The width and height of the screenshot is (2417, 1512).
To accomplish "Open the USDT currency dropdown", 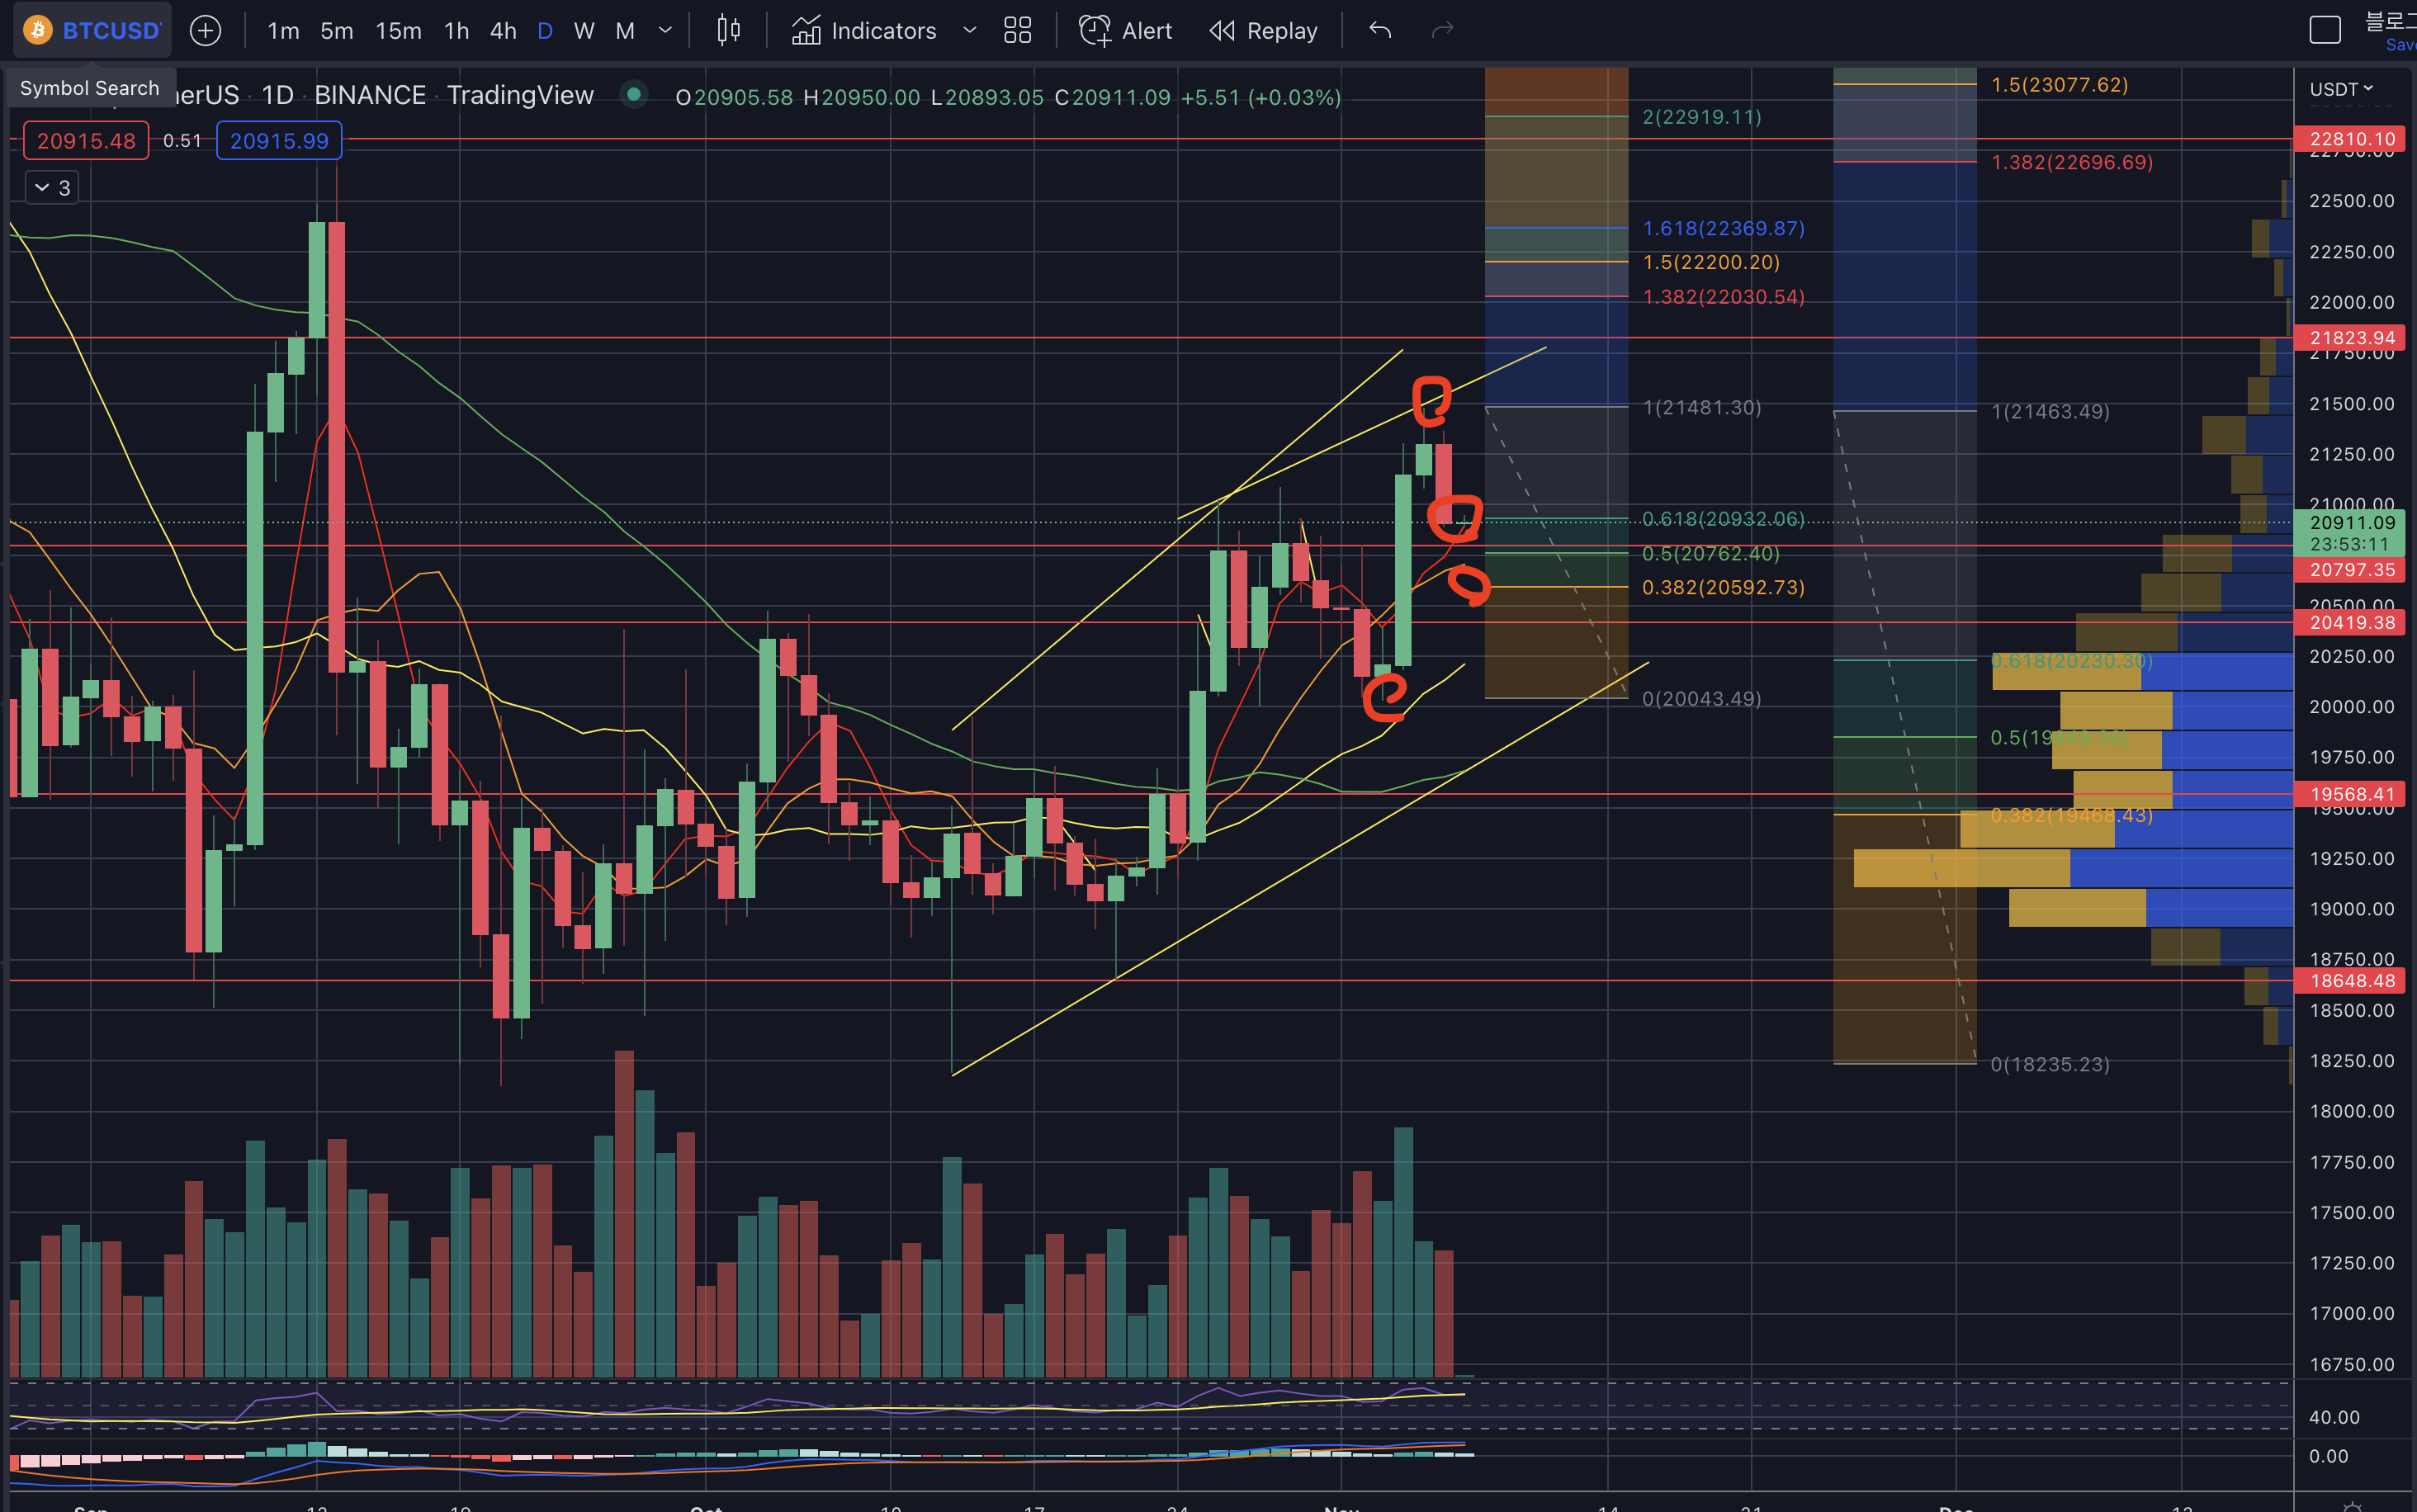I will click(2340, 89).
